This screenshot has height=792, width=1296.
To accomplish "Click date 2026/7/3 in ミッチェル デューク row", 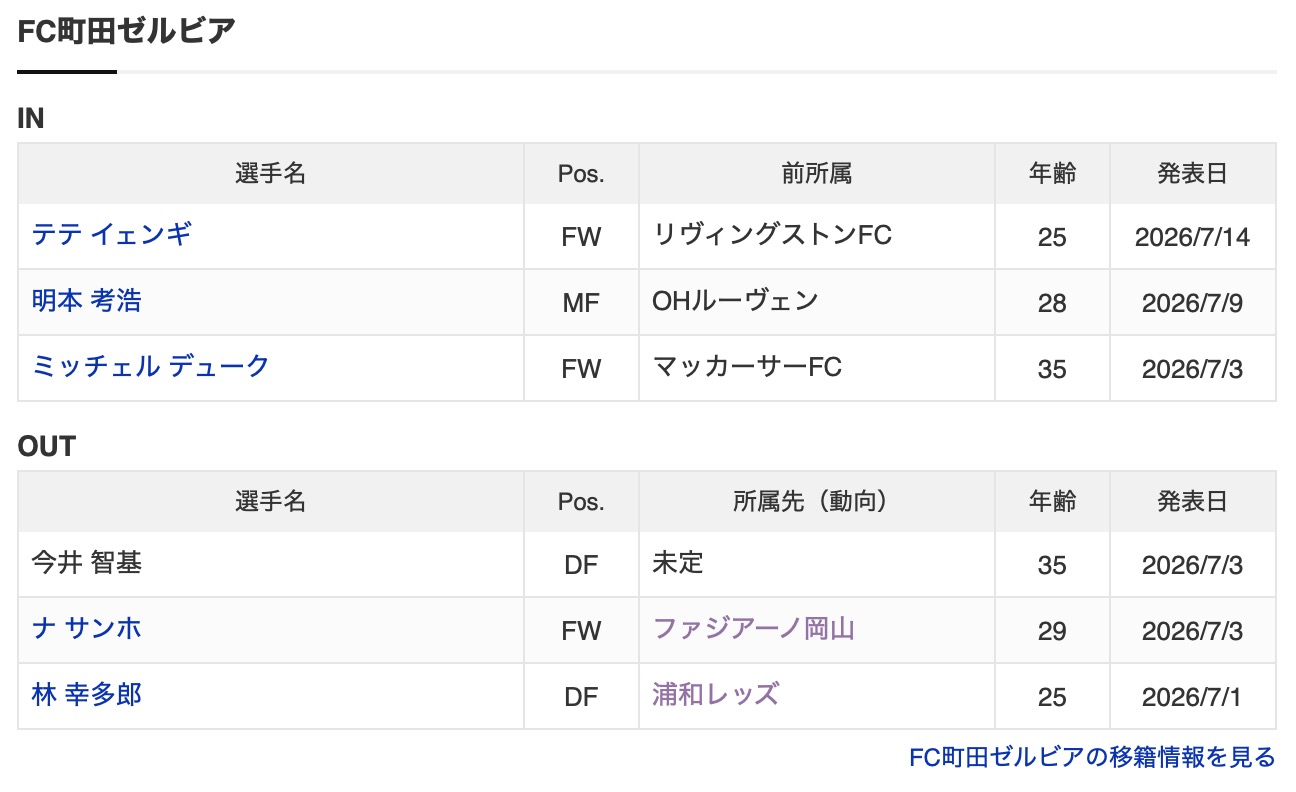I will point(1193,370).
